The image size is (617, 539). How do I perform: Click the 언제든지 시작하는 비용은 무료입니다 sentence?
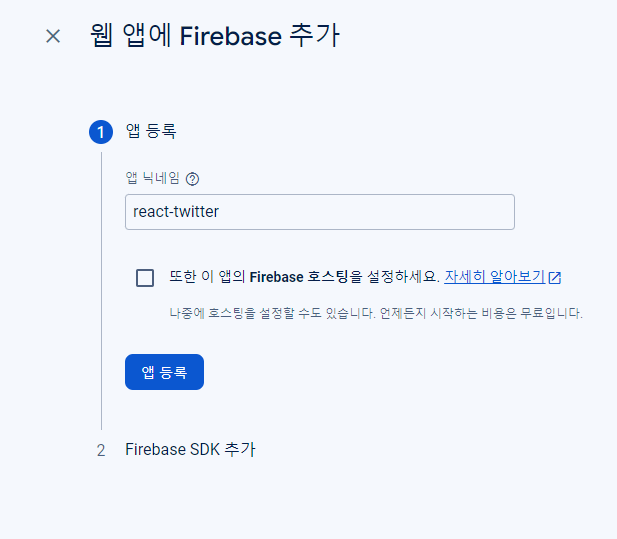pyautogui.click(x=481, y=313)
